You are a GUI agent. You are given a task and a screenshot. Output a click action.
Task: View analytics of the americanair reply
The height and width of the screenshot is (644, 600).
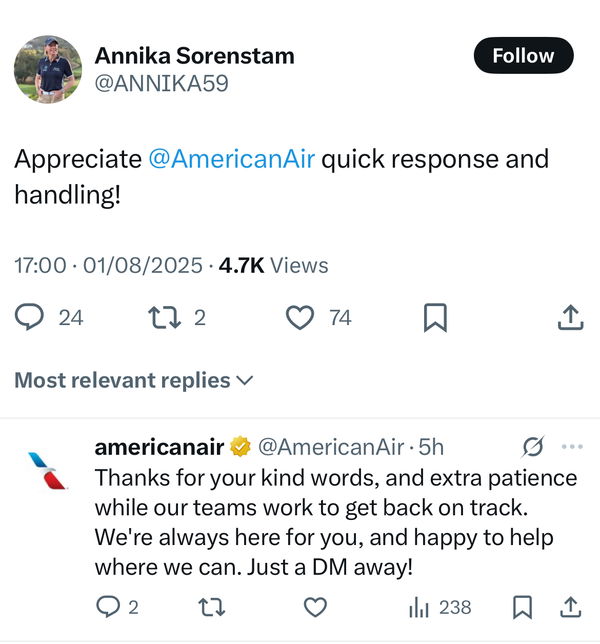pyautogui.click(x=419, y=607)
